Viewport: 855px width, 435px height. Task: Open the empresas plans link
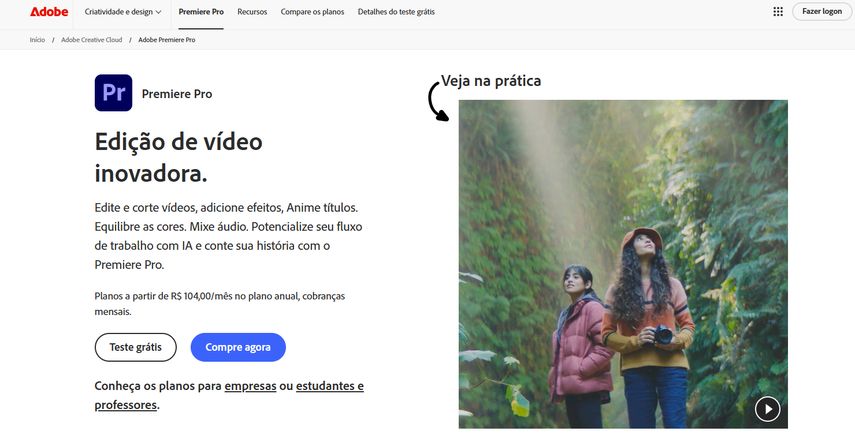250,386
